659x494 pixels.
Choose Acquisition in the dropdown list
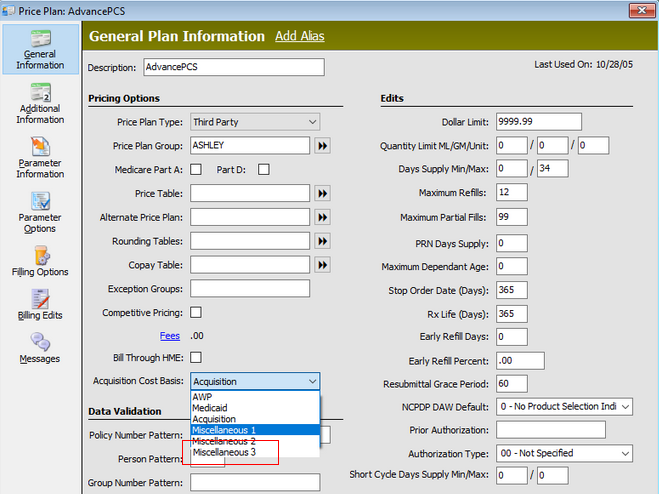(255, 419)
